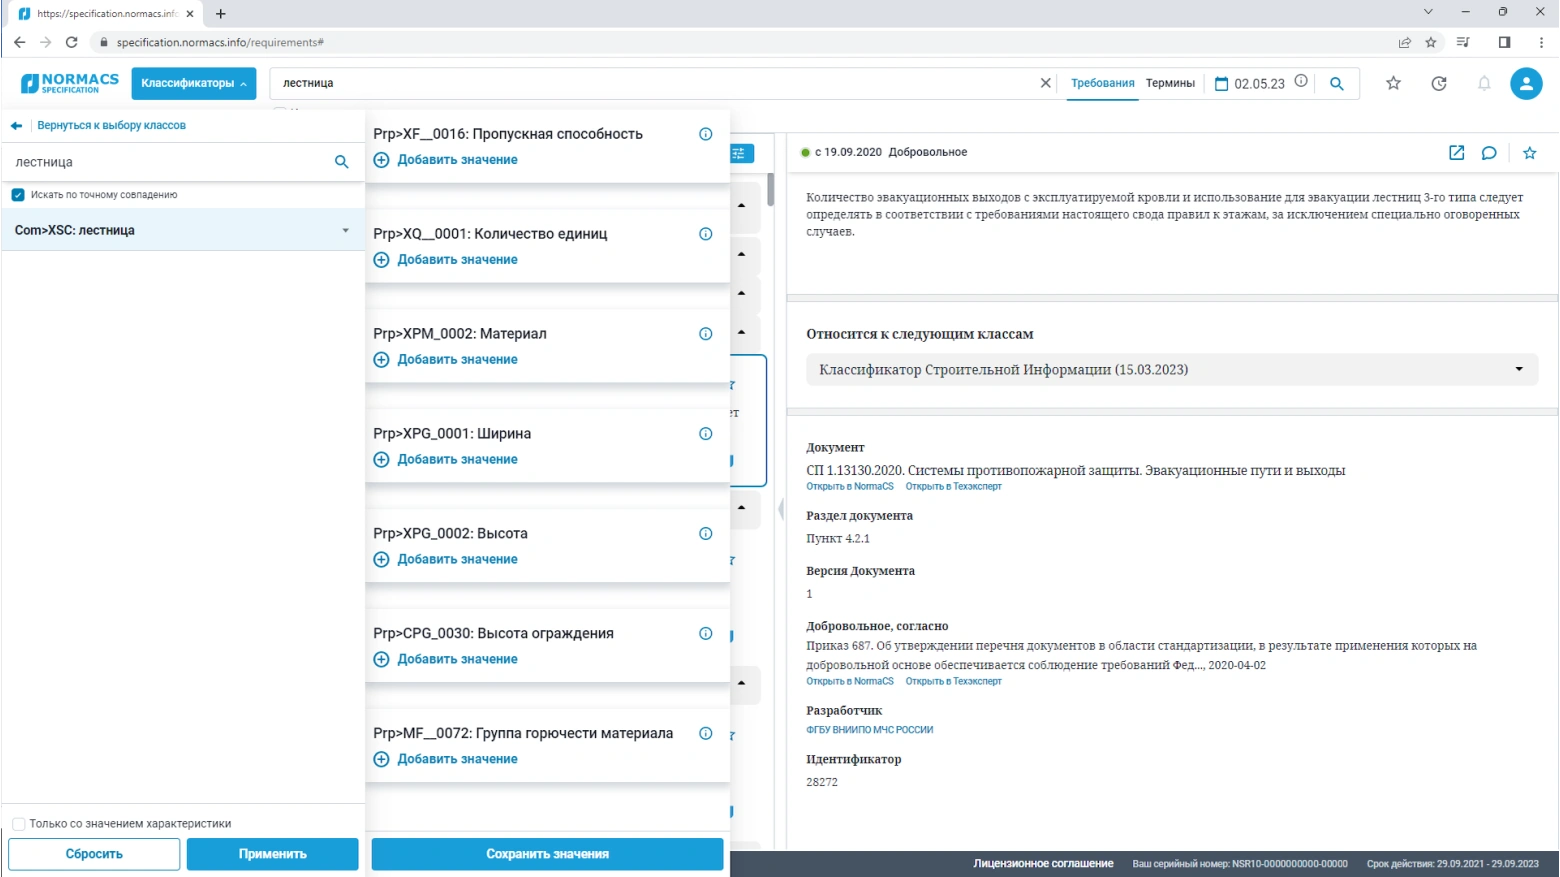The width and height of the screenshot is (1560, 877).
Task: Click the info icon next to Высота ограждения
Action: pos(705,634)
